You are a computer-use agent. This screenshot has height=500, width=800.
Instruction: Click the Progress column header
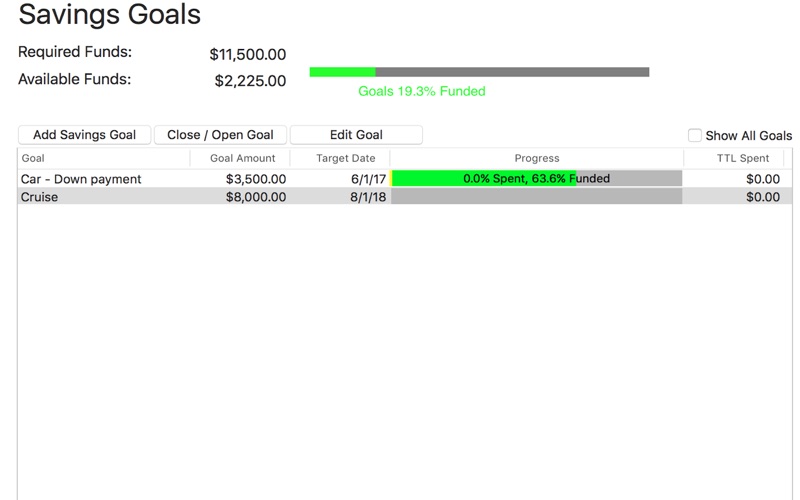(x=537, y=158)
